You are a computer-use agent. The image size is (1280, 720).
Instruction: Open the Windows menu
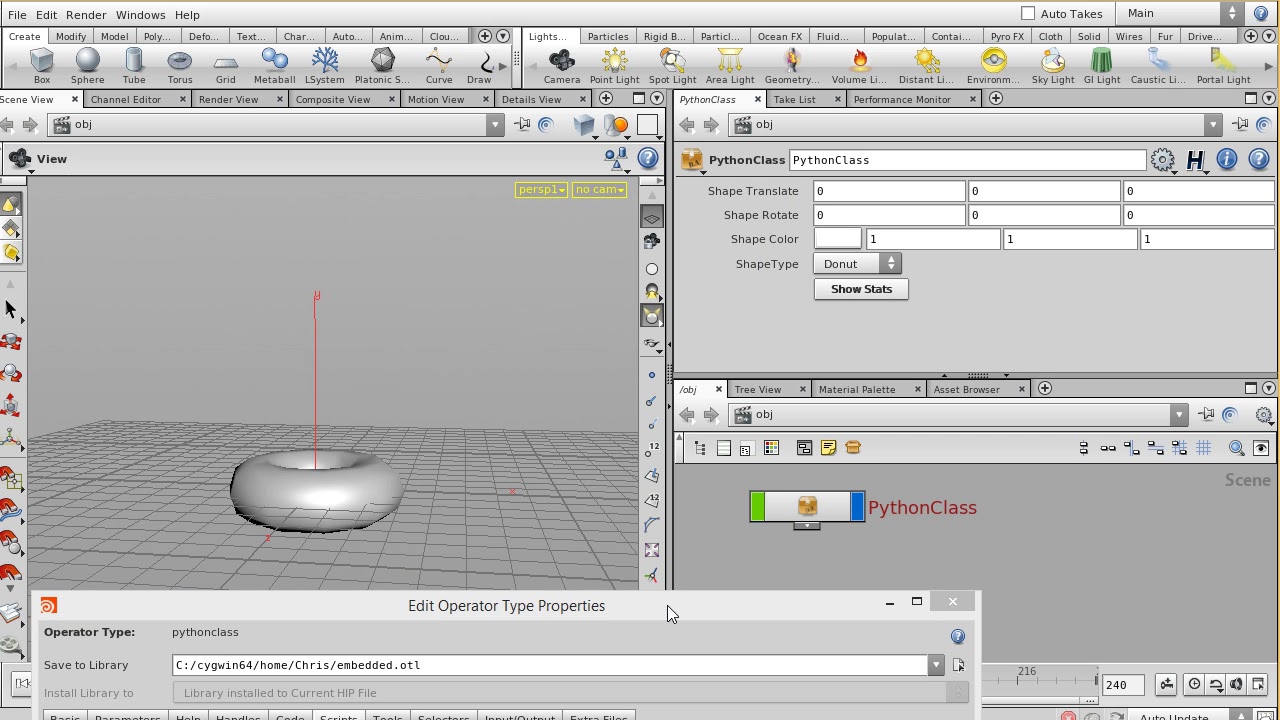pyautogui.click(x=140, y=15)
